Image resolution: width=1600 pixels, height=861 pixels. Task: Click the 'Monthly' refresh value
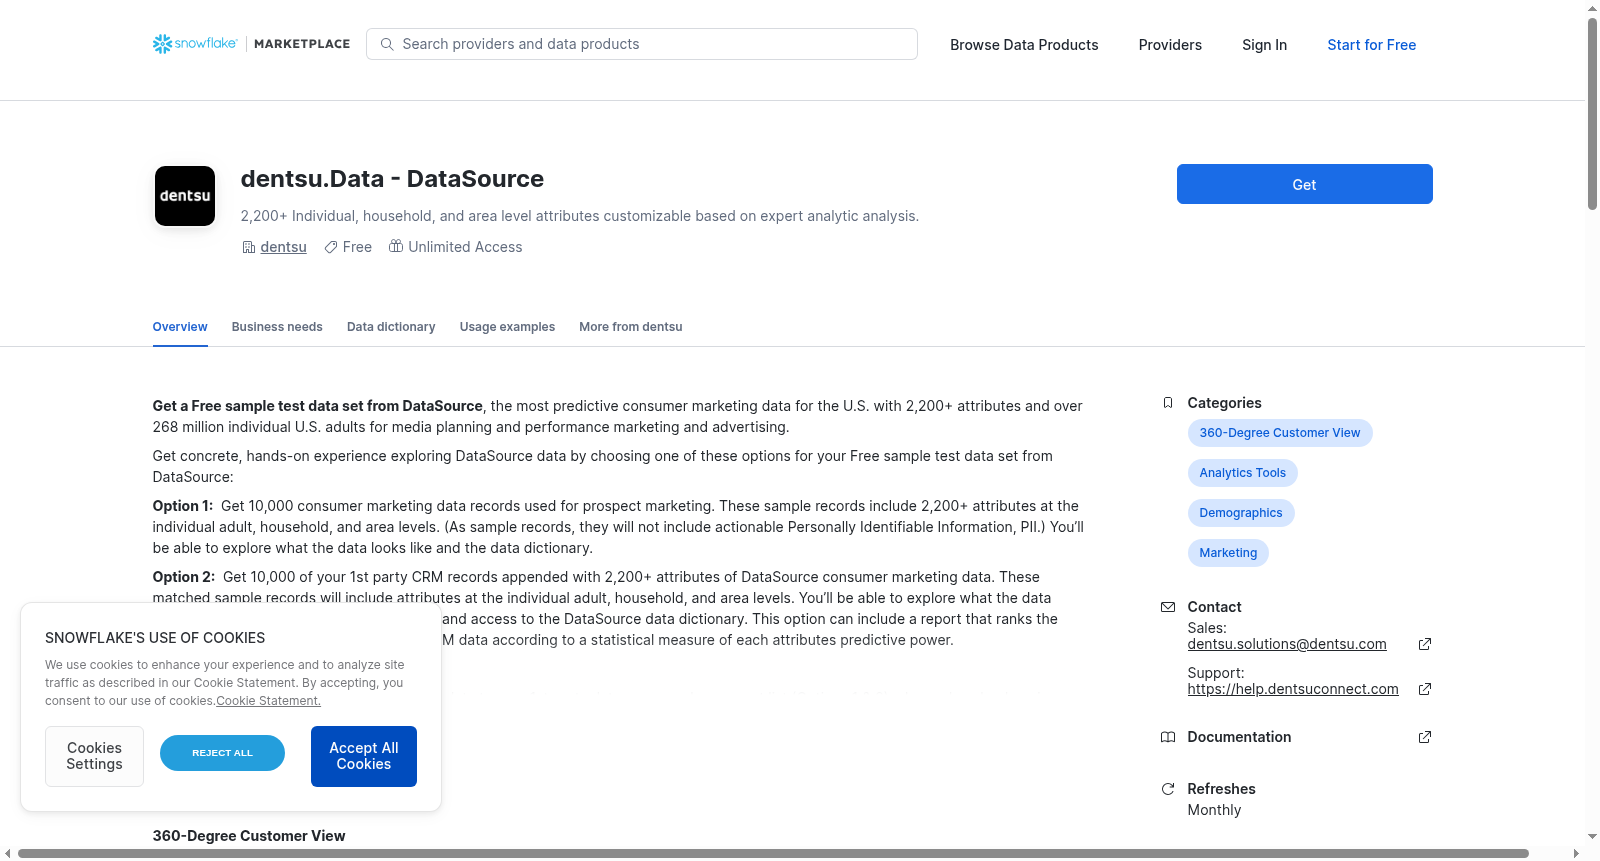[x=1214, y=810]
